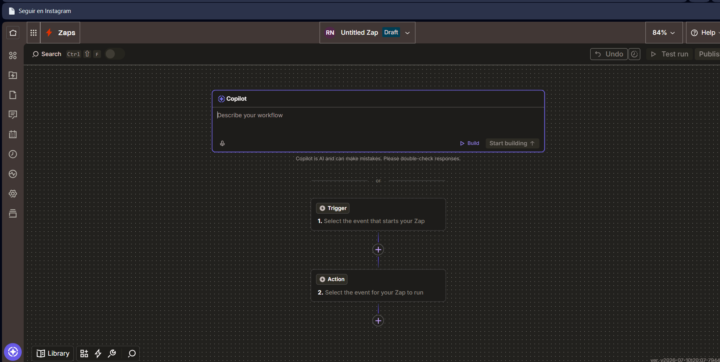Screen dimensions: 720x362
Task: Click the Untitled Zap title
Action: coord(359,33)
